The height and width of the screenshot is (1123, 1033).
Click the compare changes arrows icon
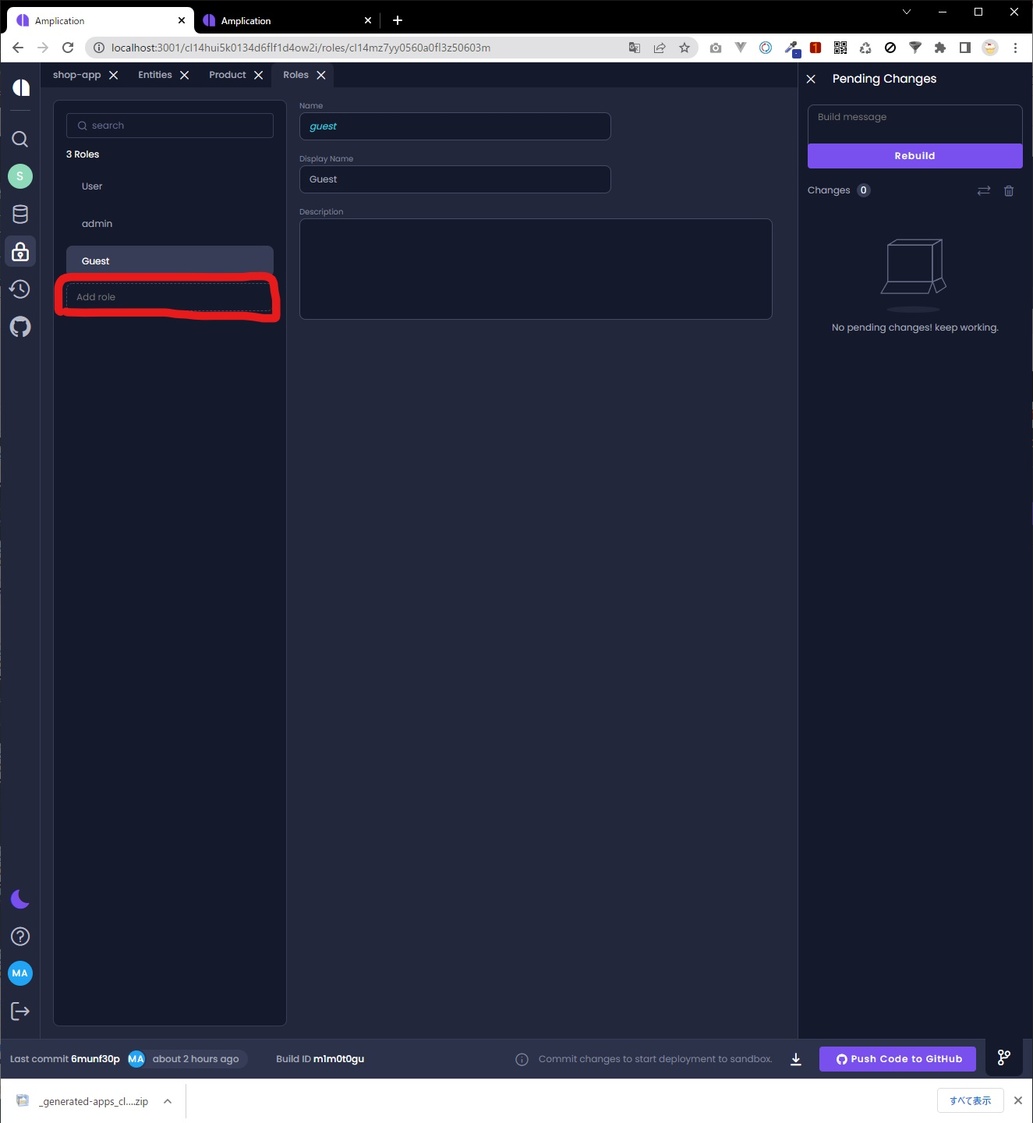coord(984,191)
